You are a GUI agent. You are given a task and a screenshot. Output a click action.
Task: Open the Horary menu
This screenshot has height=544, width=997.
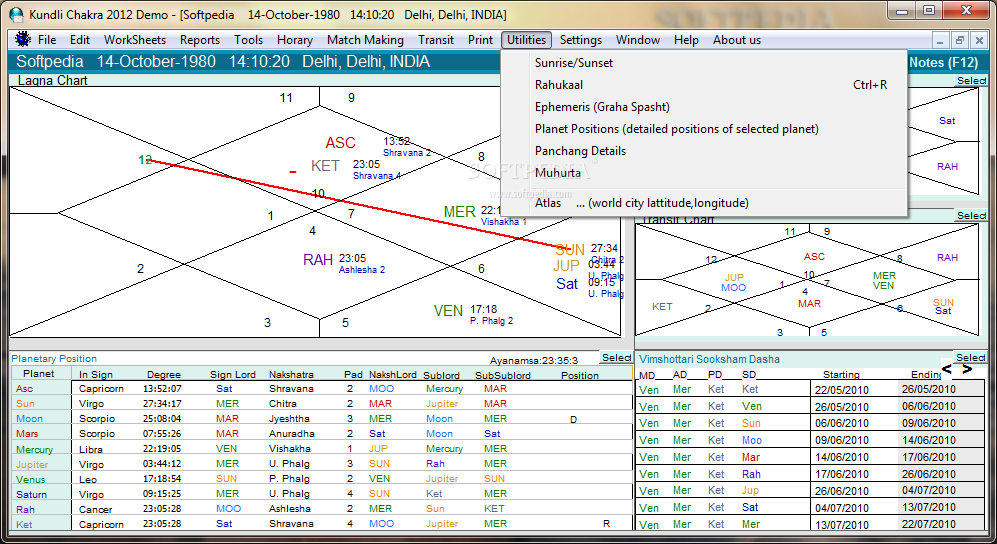(x=294, y=39)
